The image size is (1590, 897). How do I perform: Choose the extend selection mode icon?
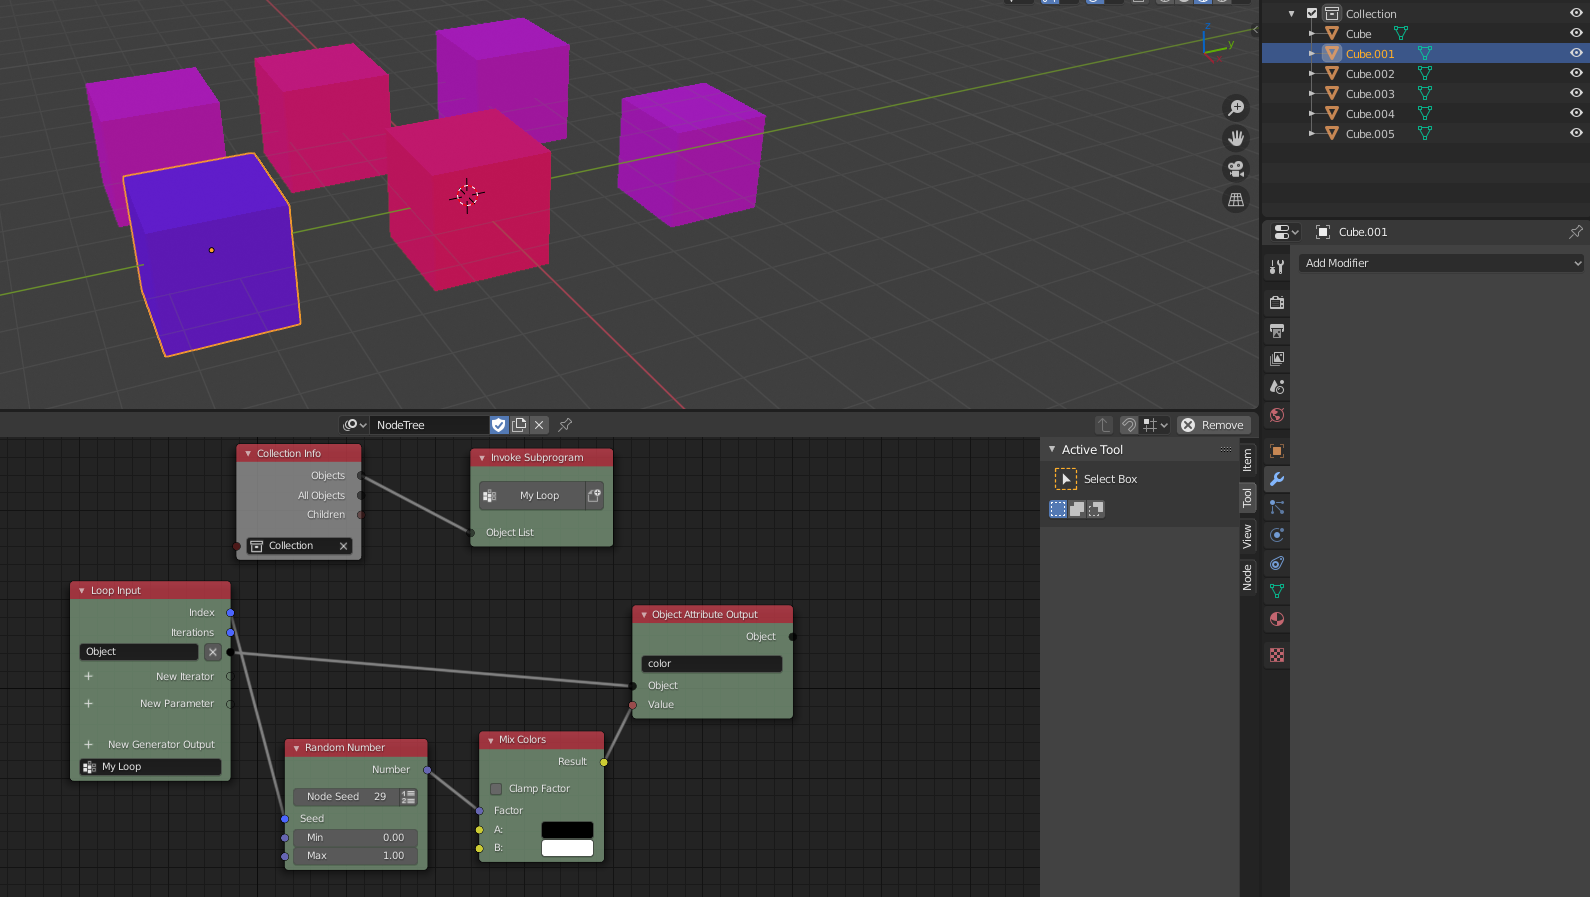[1077, 509]
